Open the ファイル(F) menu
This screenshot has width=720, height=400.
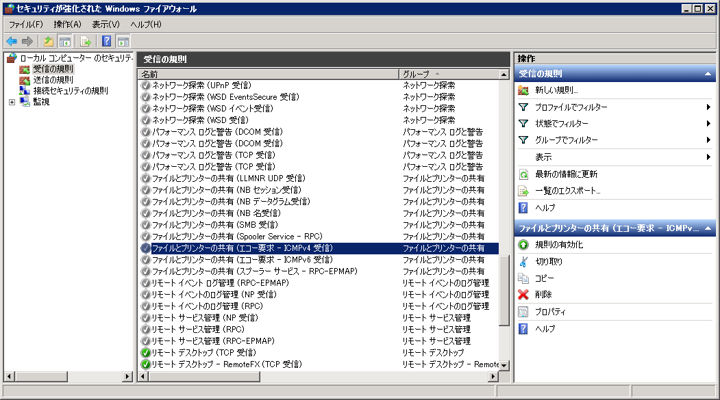[x=26, y=24]
